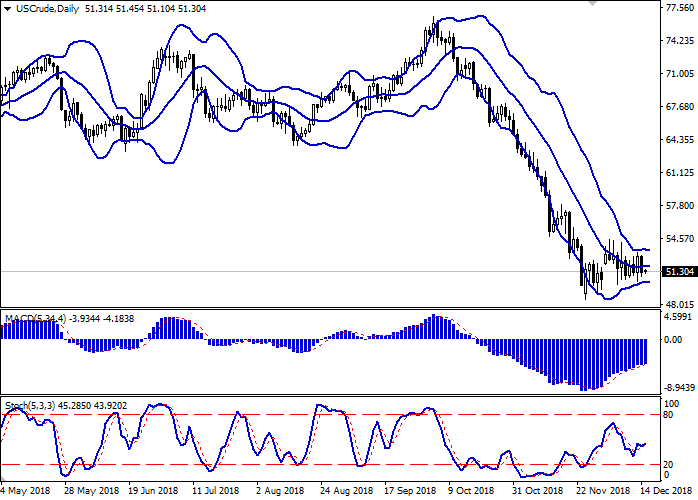Click the current price tag 51.304
698x500 pixels.
[679, 271]
